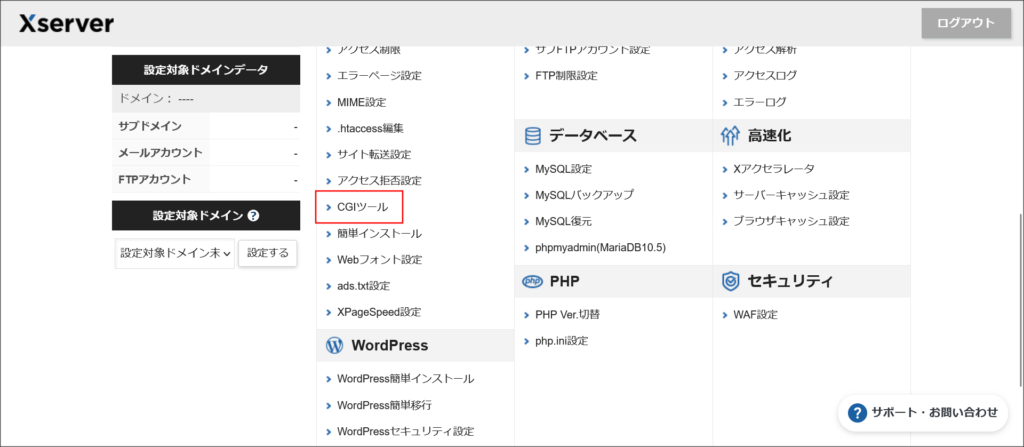Open WordPress簡単インストール link

coord(405,379)
